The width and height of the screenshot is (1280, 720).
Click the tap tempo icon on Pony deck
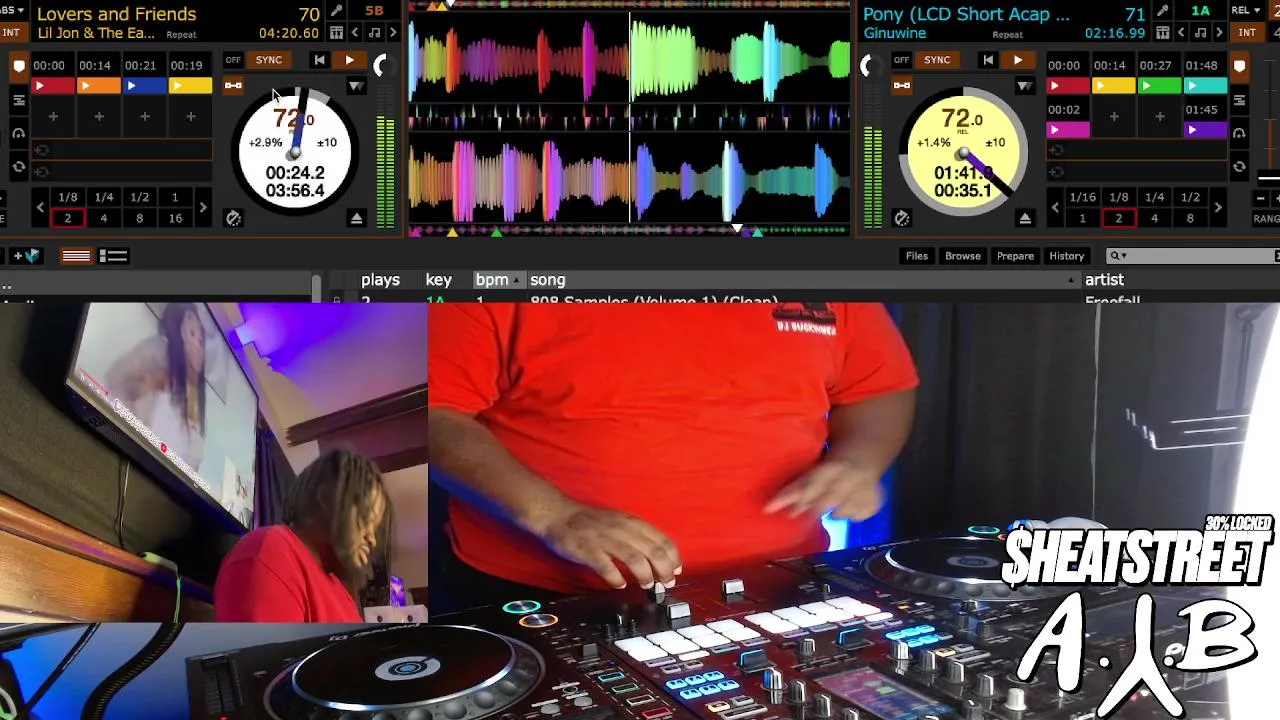click(901, 218)
